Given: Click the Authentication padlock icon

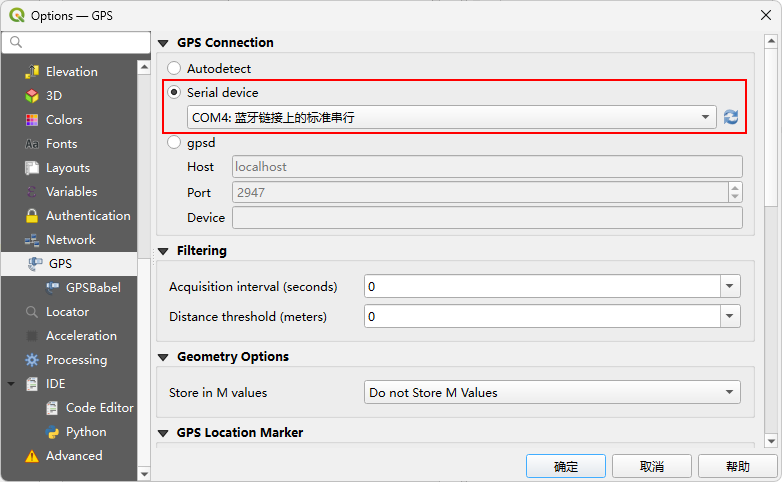Looking at the screenshot, I should [32, 216].
